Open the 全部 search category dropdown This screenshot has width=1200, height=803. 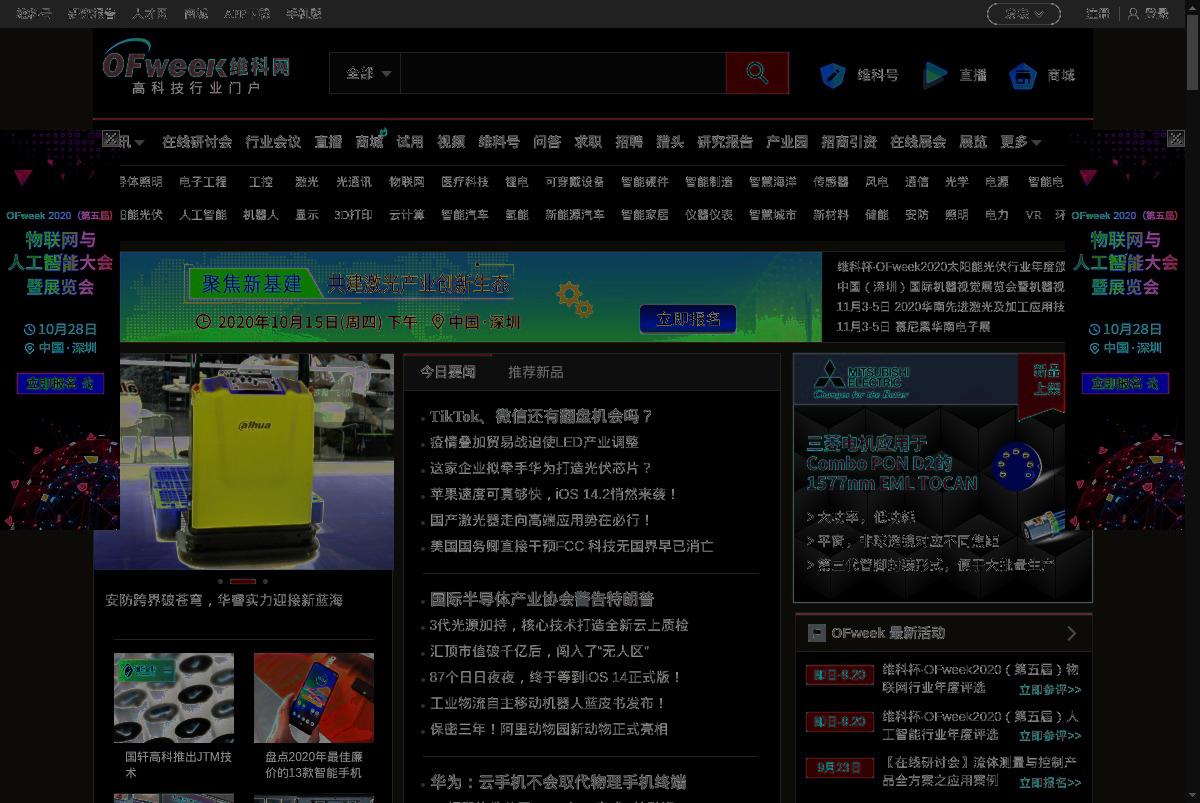(x=369, y=73)
